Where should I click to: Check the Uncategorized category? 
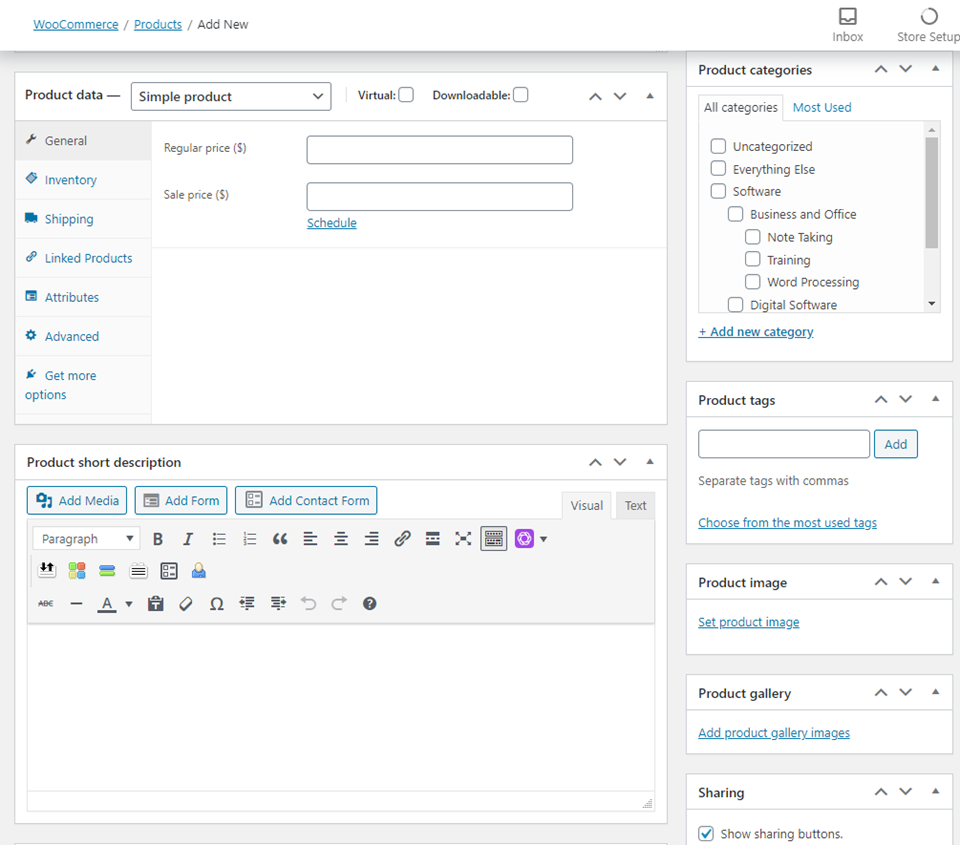point(718,146)
